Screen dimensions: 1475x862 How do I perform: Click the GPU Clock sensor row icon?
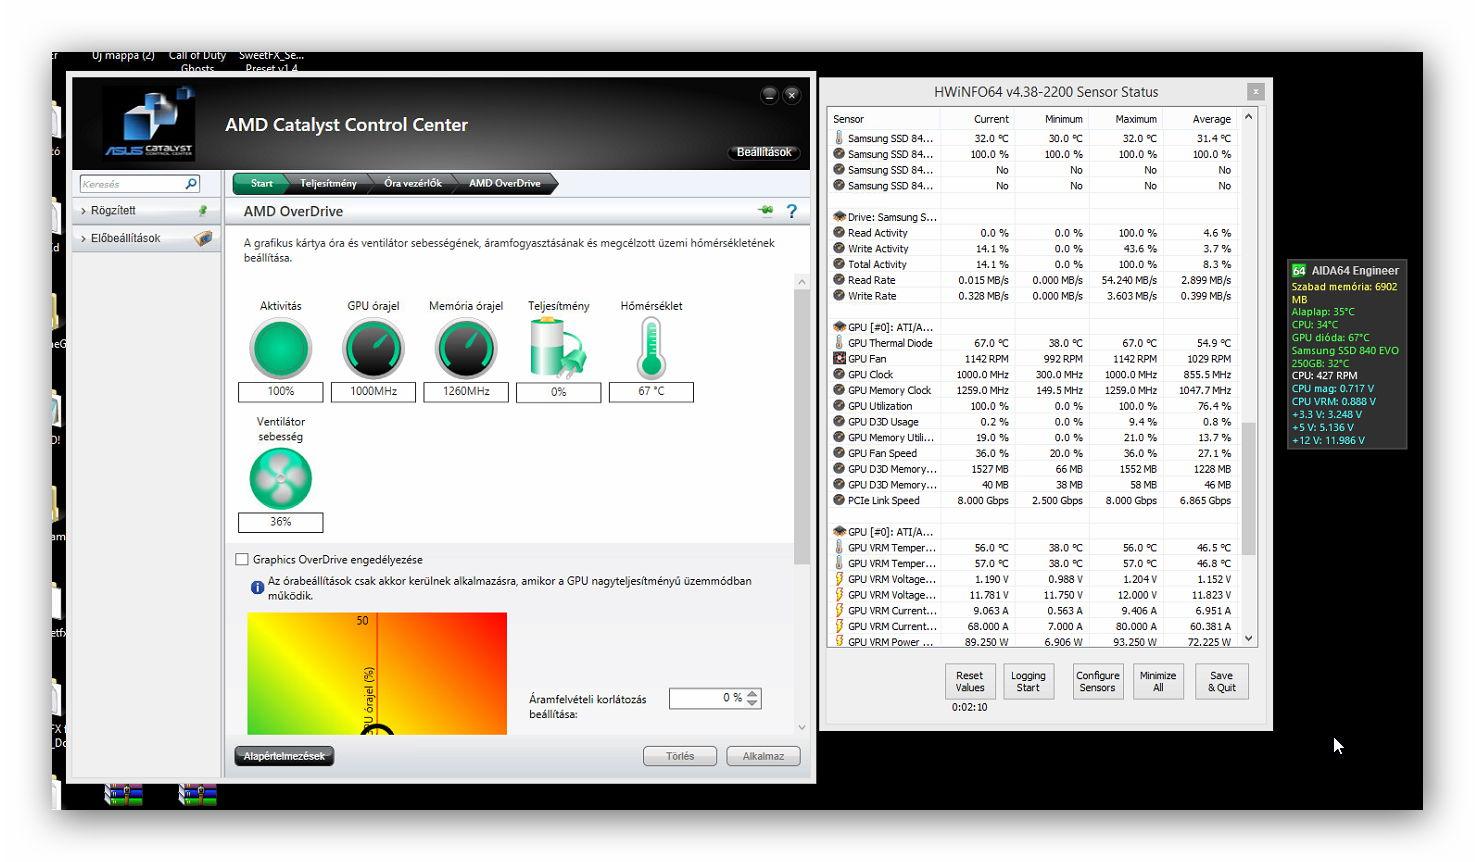[839, 374]
